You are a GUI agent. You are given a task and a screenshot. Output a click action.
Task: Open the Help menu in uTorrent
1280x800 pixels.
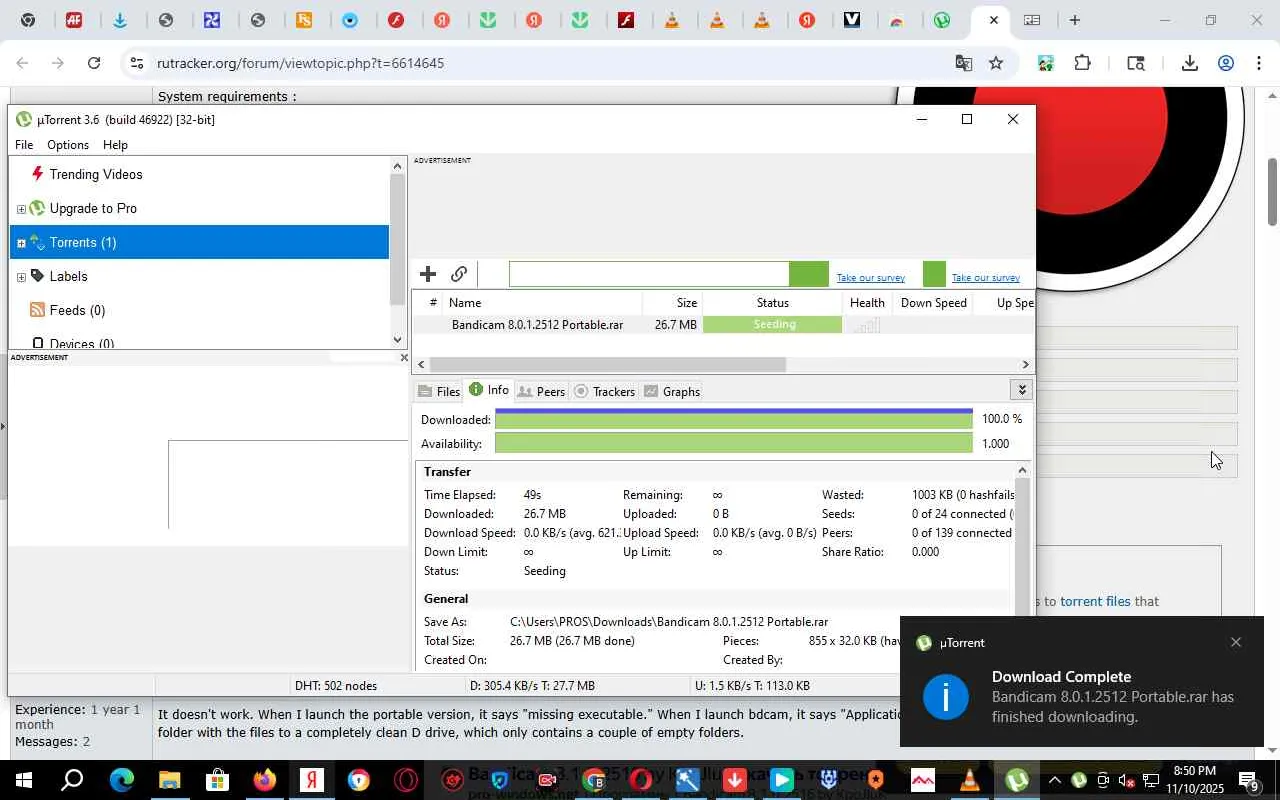click(x=115, y=145)
